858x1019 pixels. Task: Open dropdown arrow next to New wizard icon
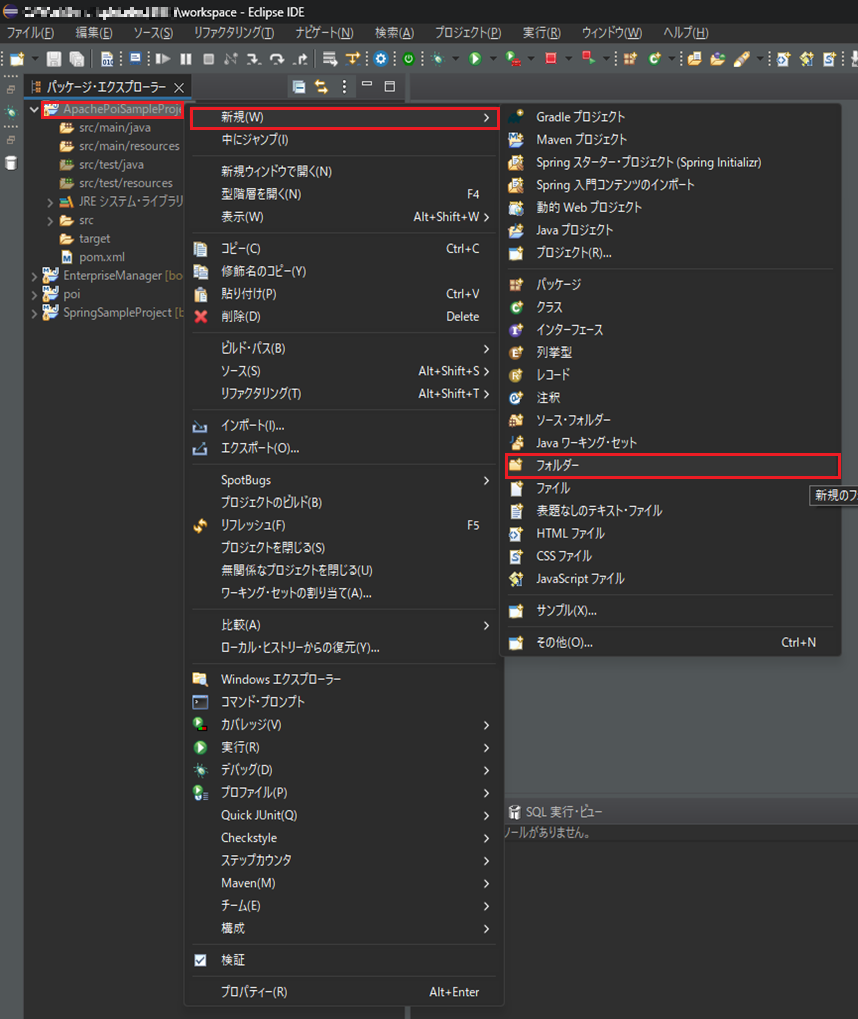point(35,59)
